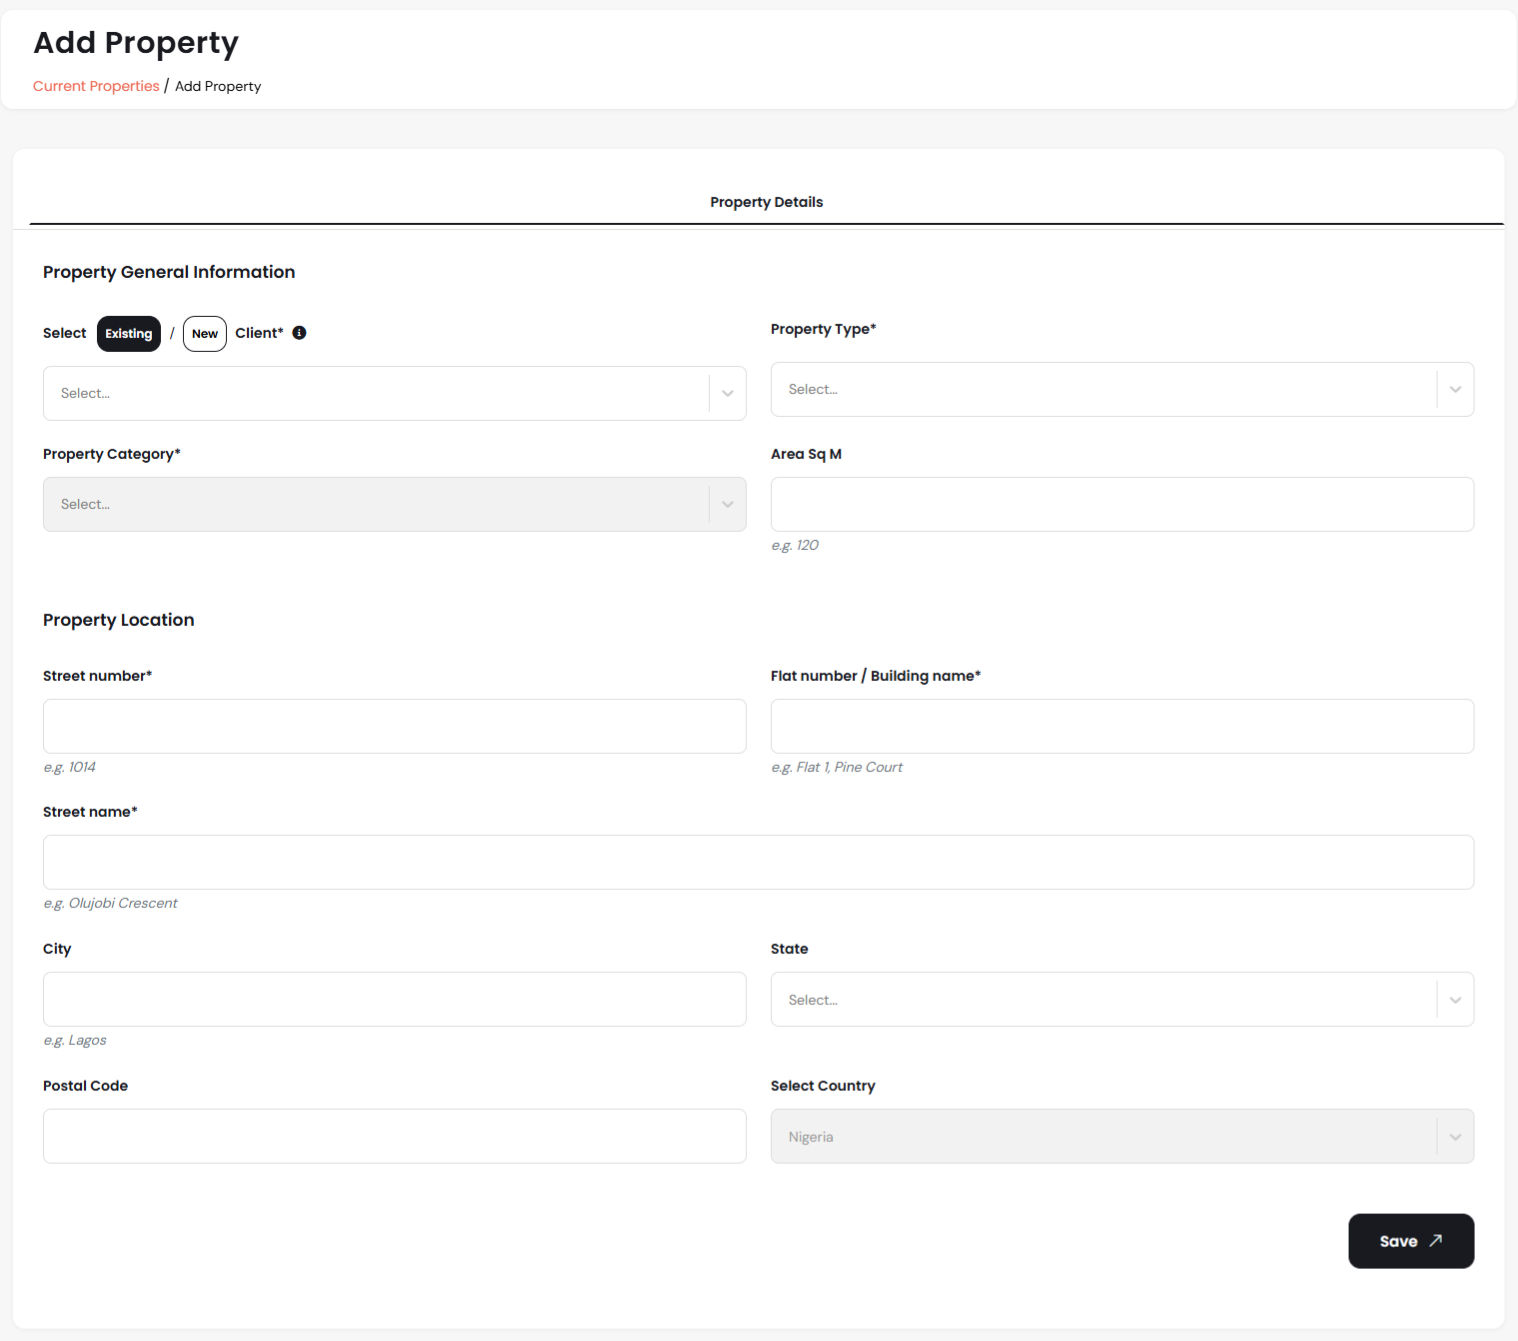Click the 'e.g. Lagos' hint text
Image resolution: width=1518 pixels, height=1341 pixels.
(x=75, y=1040)
